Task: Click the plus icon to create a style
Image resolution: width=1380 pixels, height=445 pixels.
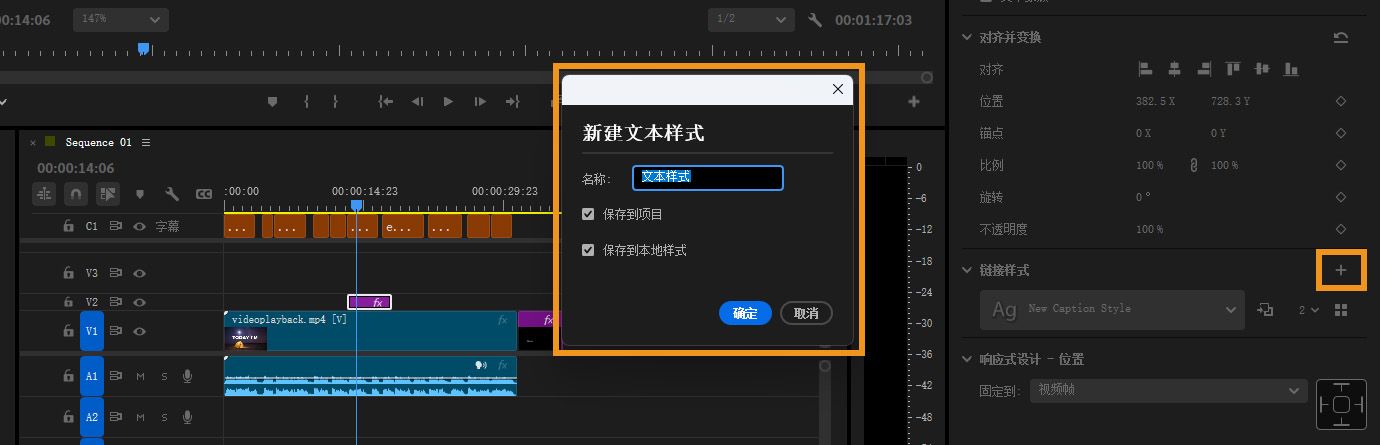Action: (x=1341, y=270)
